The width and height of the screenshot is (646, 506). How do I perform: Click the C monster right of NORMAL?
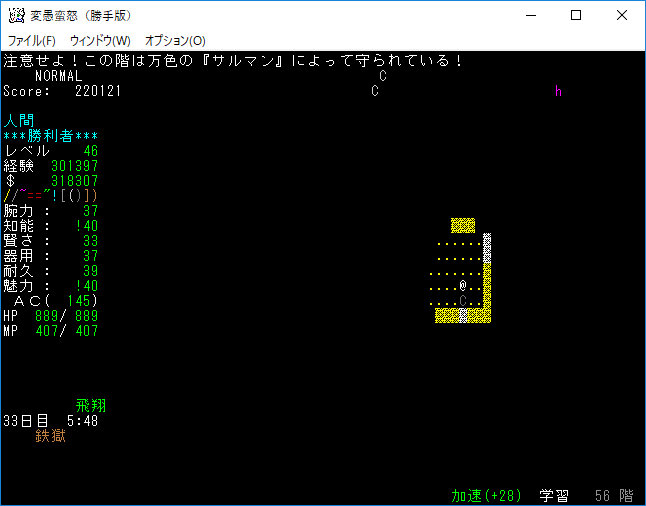coord(383,76)
